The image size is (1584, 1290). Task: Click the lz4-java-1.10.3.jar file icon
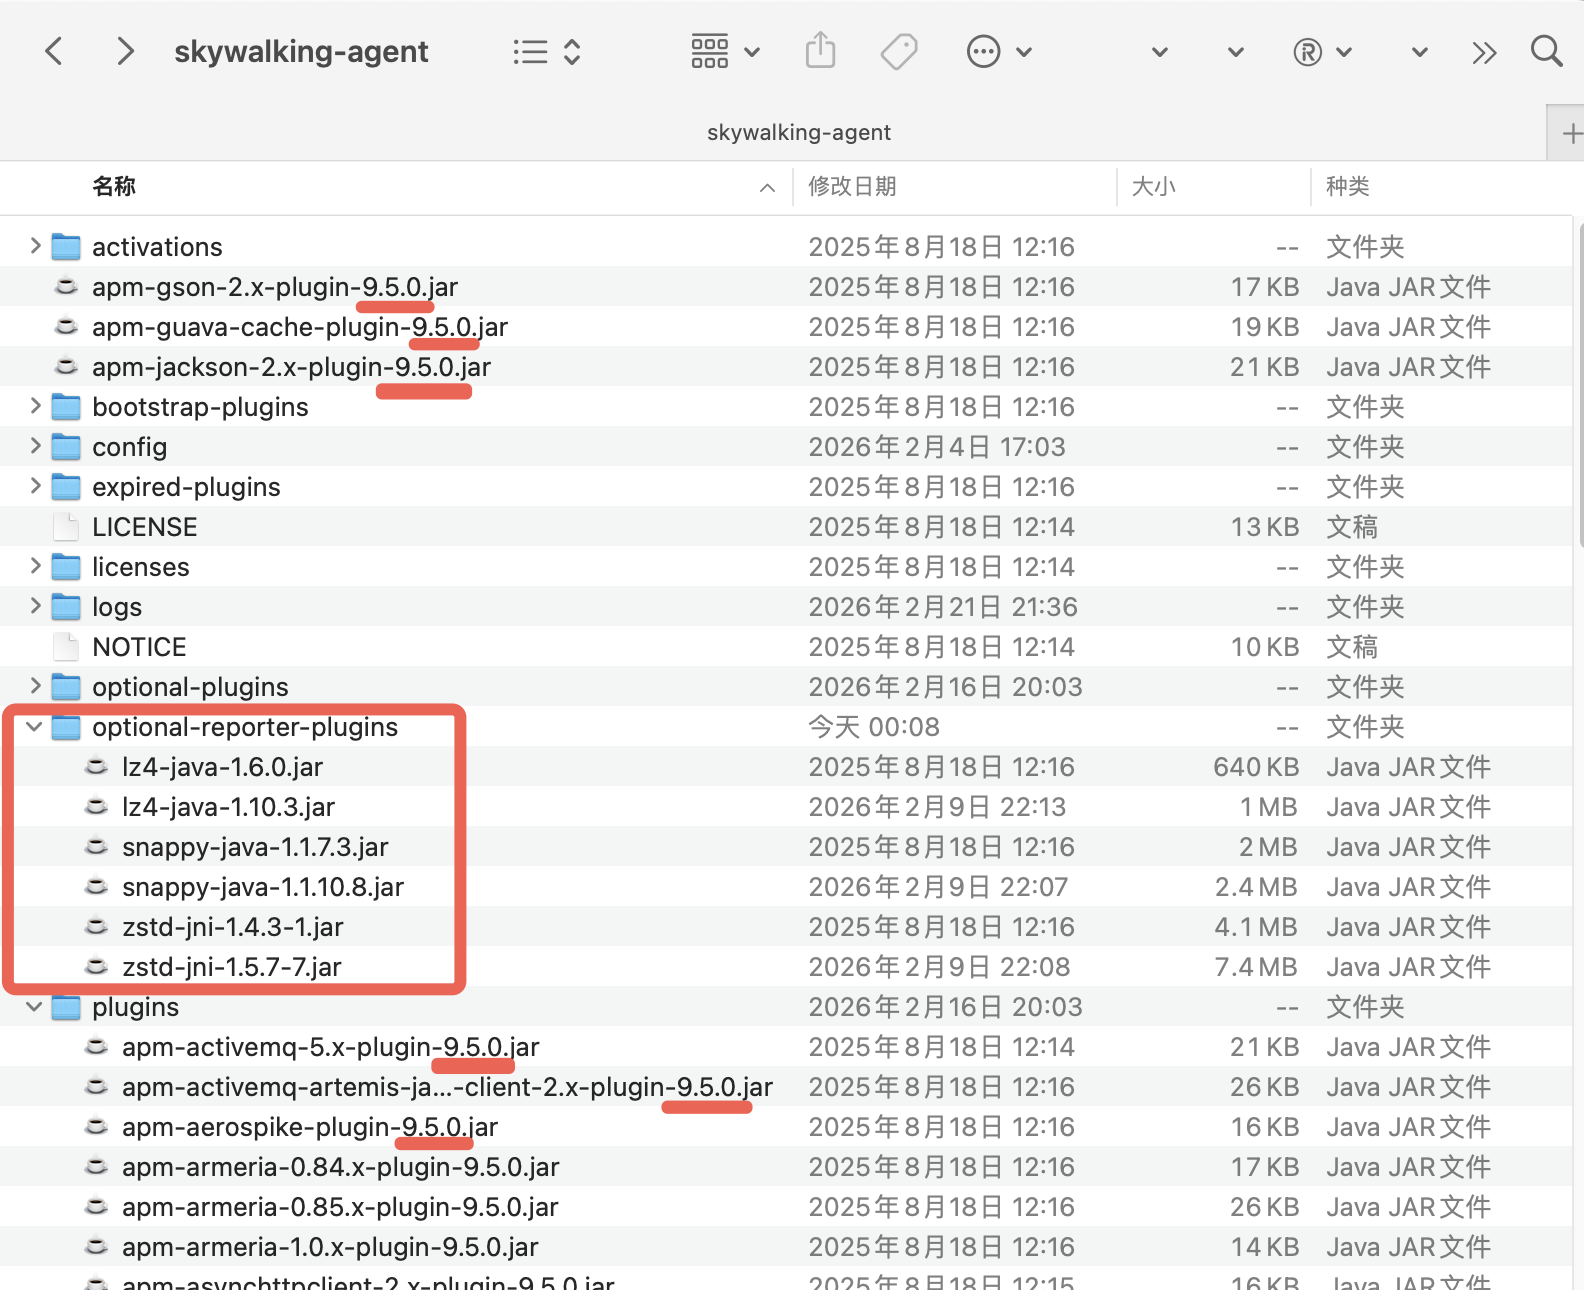coord(96,807)
